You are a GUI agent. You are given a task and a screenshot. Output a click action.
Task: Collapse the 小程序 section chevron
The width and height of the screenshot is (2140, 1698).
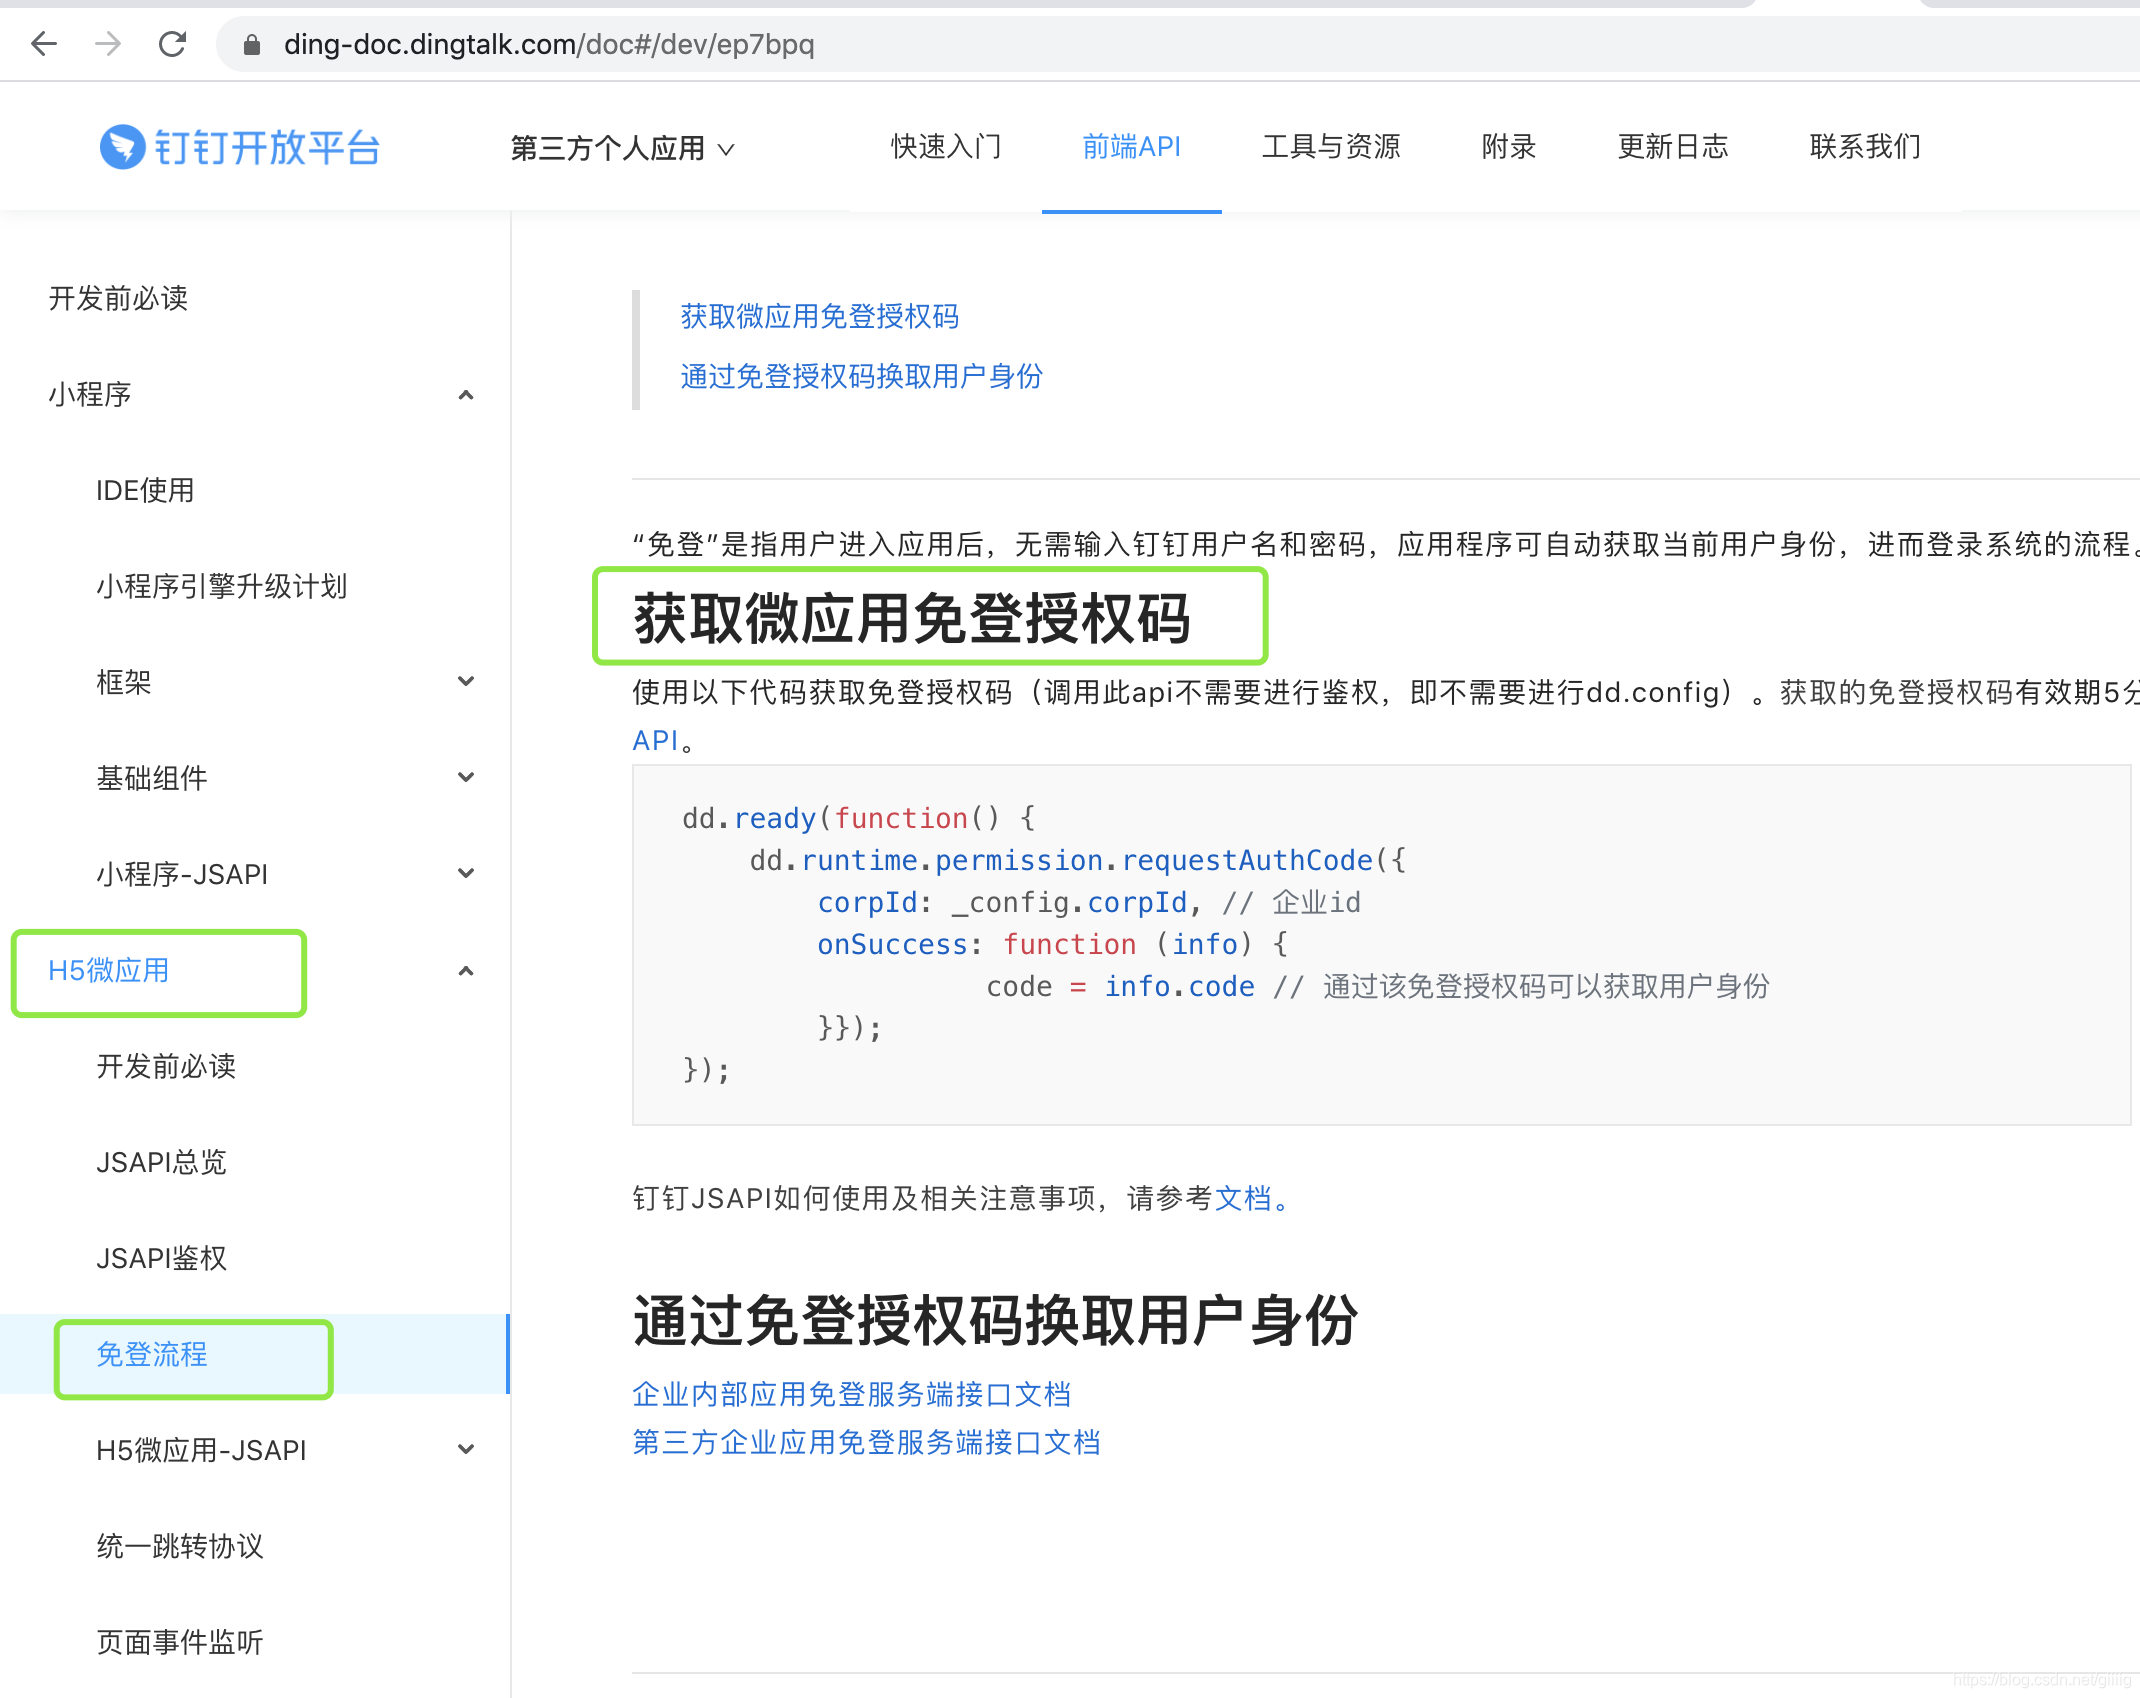465,395
